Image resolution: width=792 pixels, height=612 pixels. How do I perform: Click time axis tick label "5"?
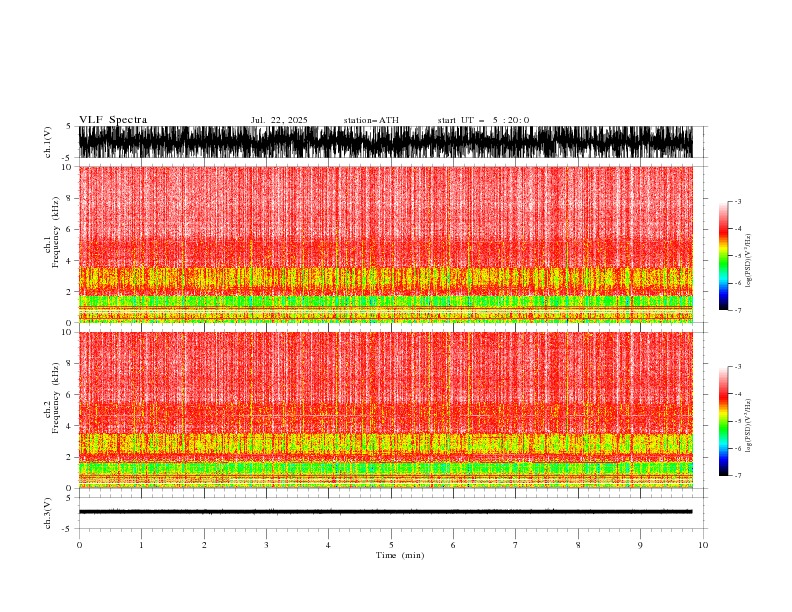point(391,545)
